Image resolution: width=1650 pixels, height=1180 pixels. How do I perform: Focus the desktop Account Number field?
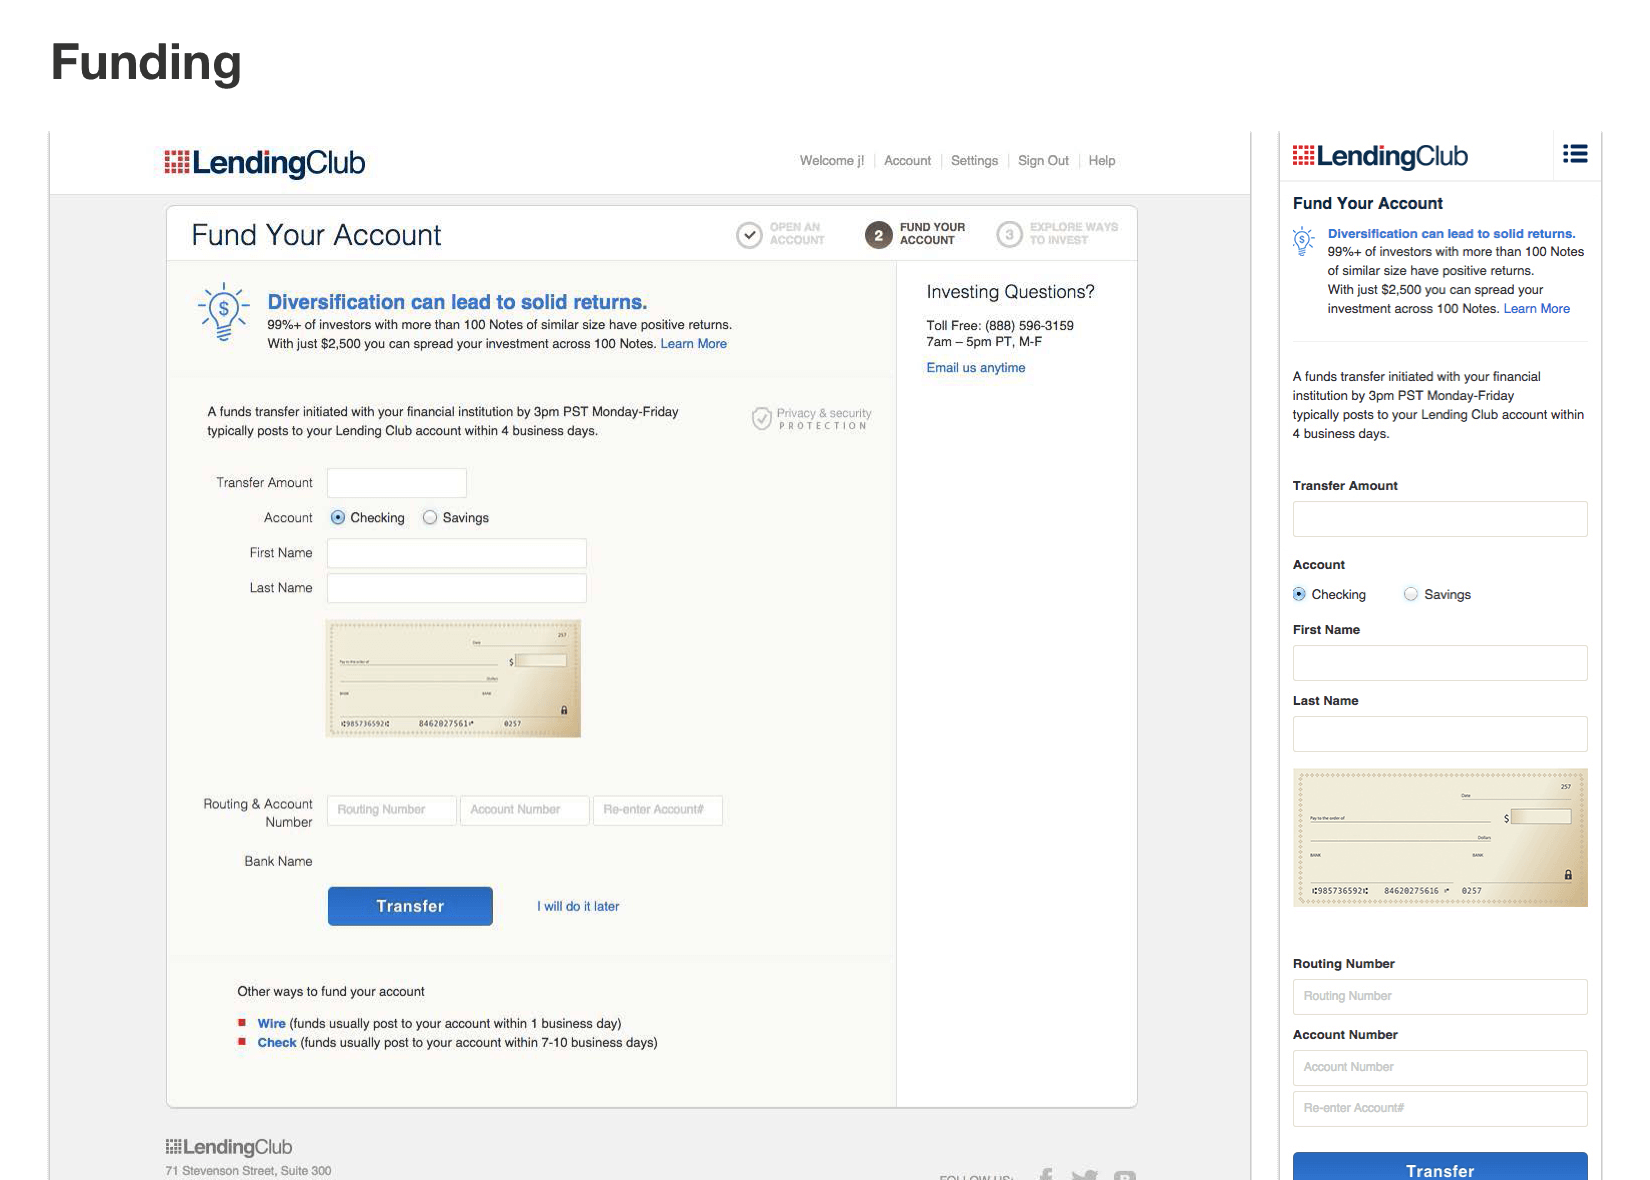[x=525, y=810]
